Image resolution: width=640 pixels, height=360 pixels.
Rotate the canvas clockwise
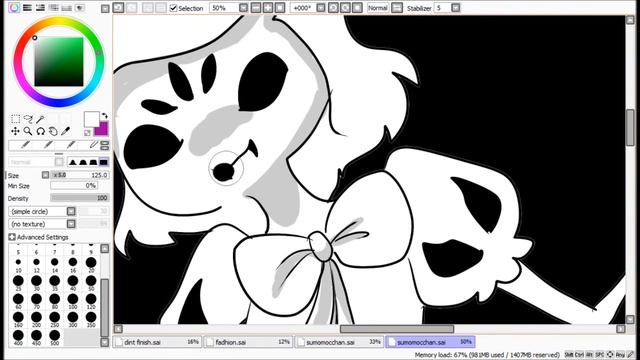pos(345,8)
